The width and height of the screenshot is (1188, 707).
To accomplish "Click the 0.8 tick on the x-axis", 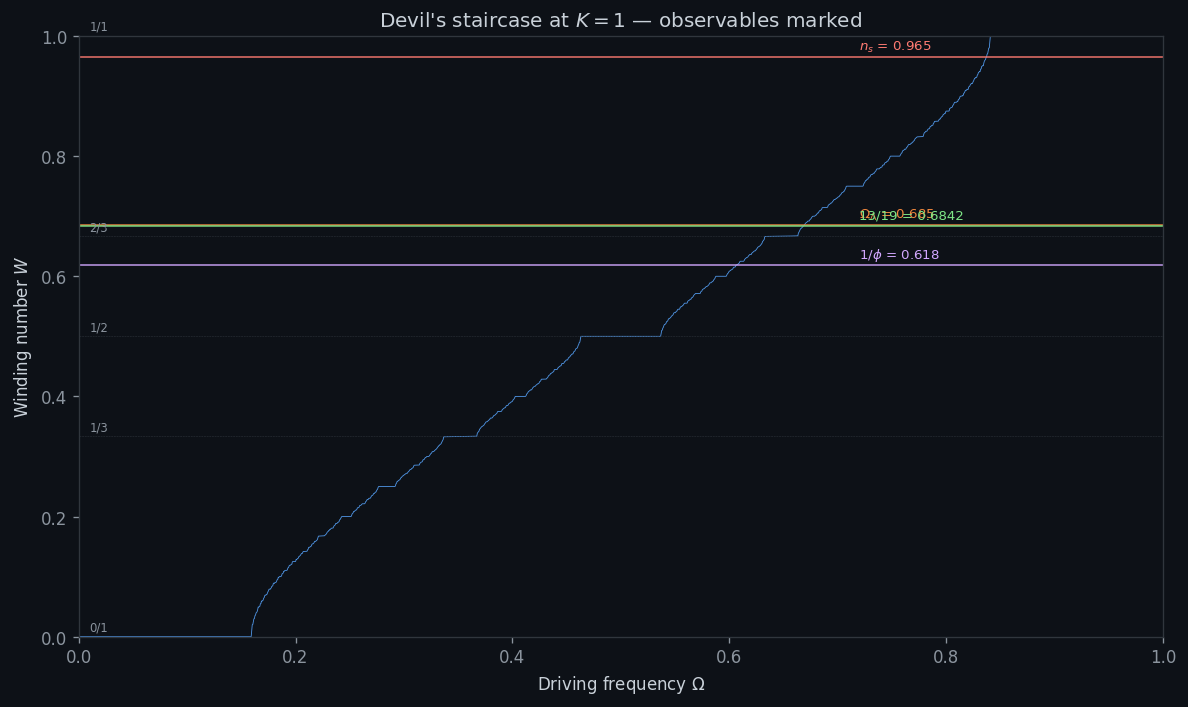I will (x=946, y=657).
